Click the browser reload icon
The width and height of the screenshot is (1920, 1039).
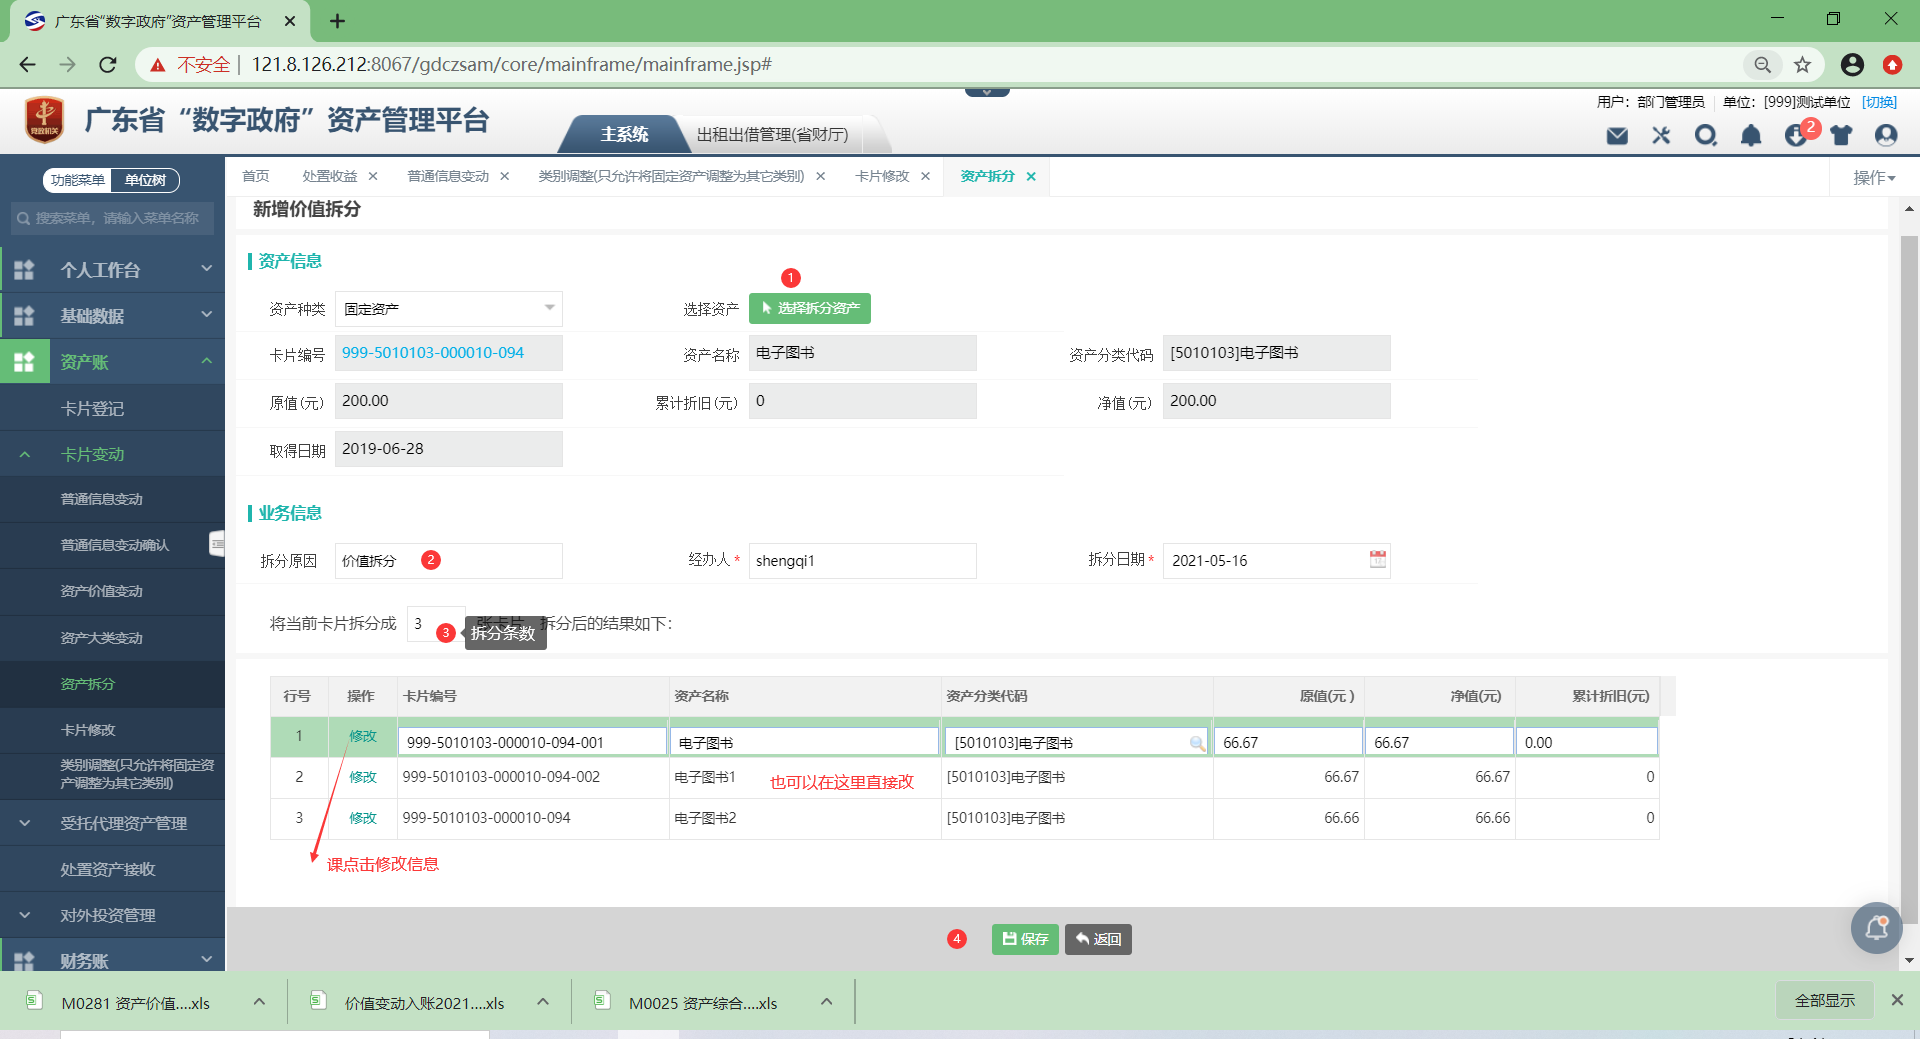point(108,65)
